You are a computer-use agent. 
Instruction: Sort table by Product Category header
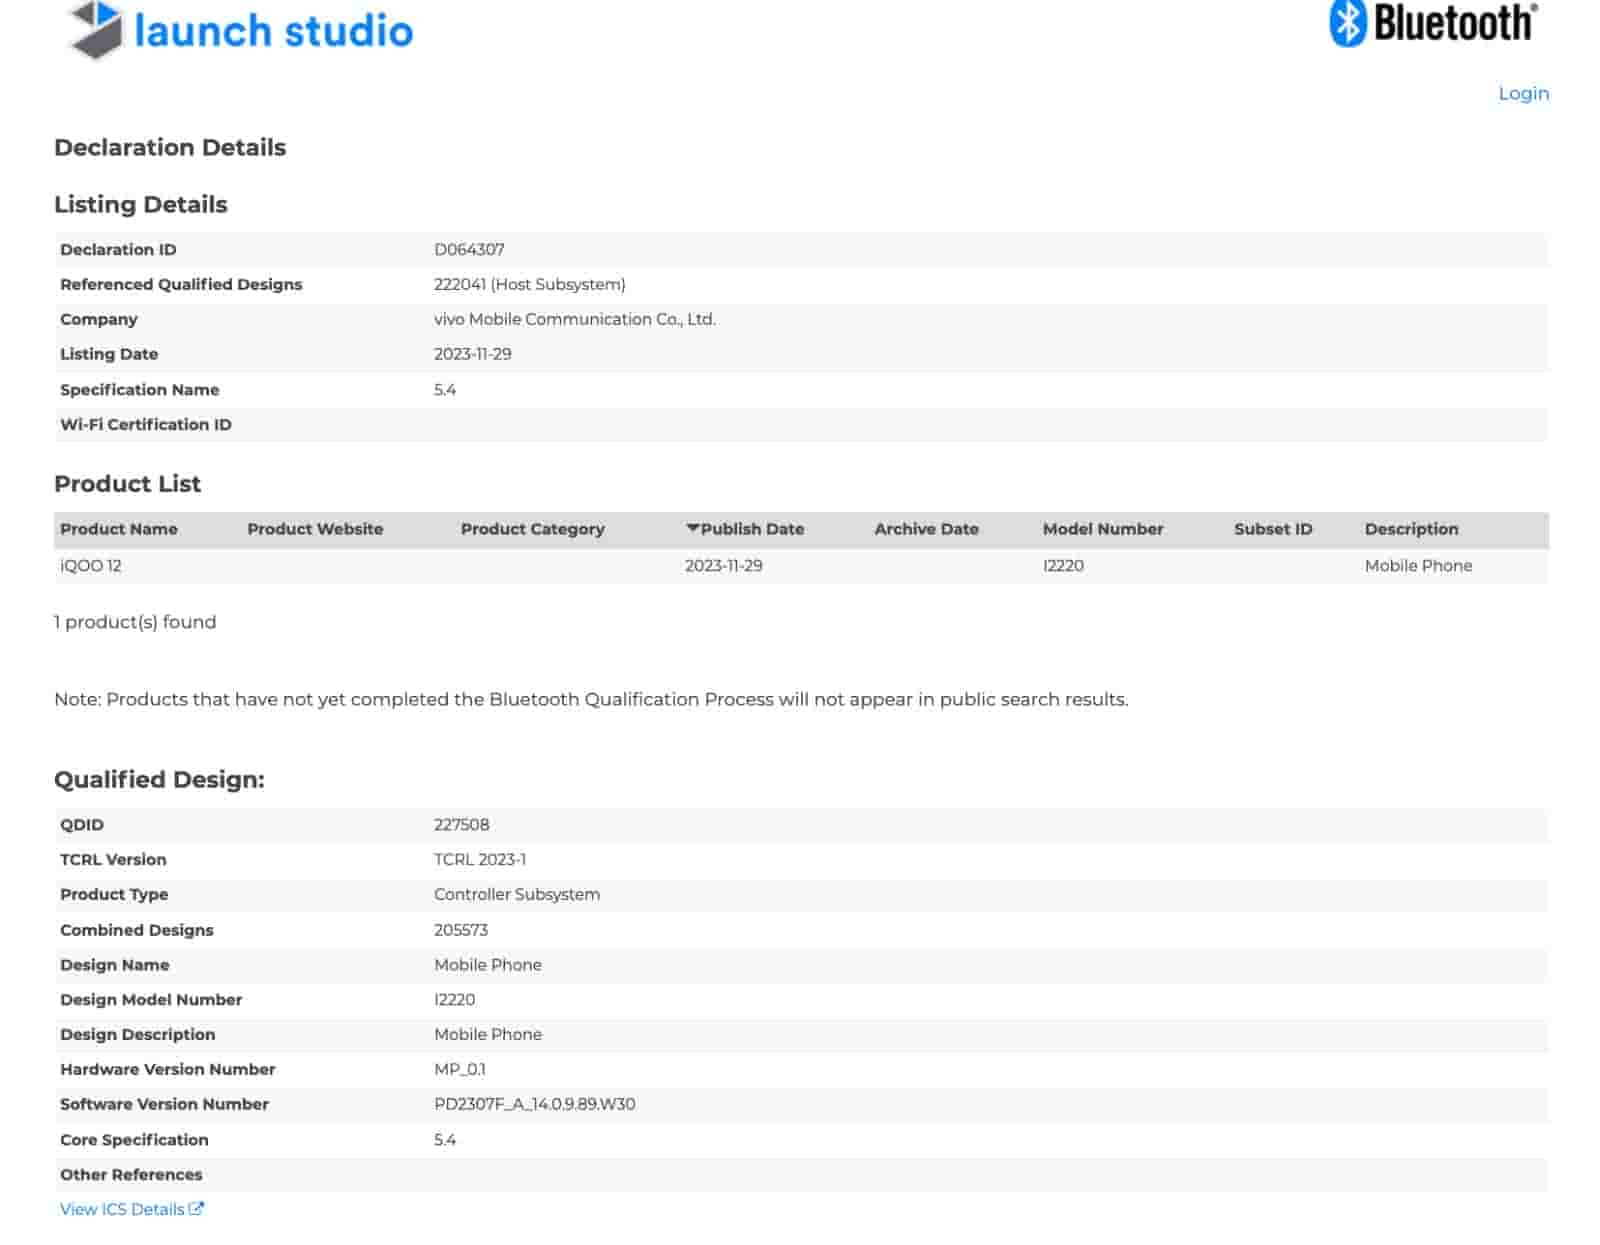[x=532, y=529]
